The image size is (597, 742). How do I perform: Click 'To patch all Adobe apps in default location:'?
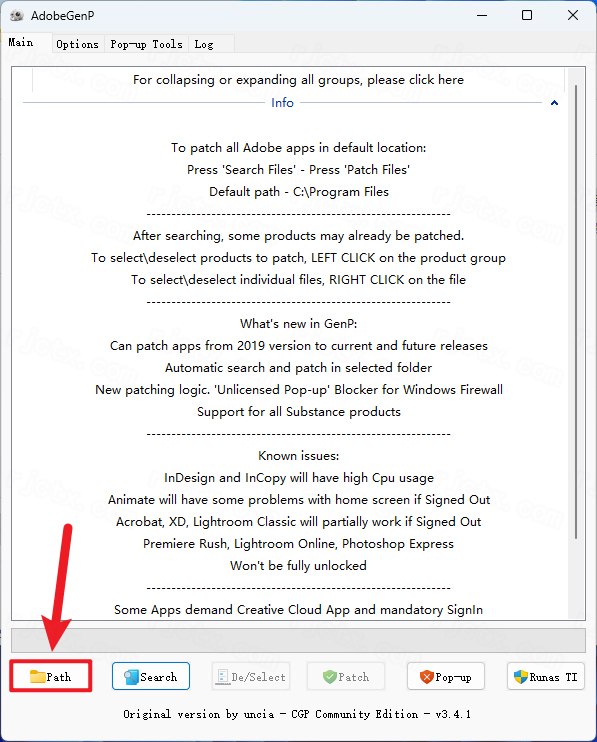298,148
